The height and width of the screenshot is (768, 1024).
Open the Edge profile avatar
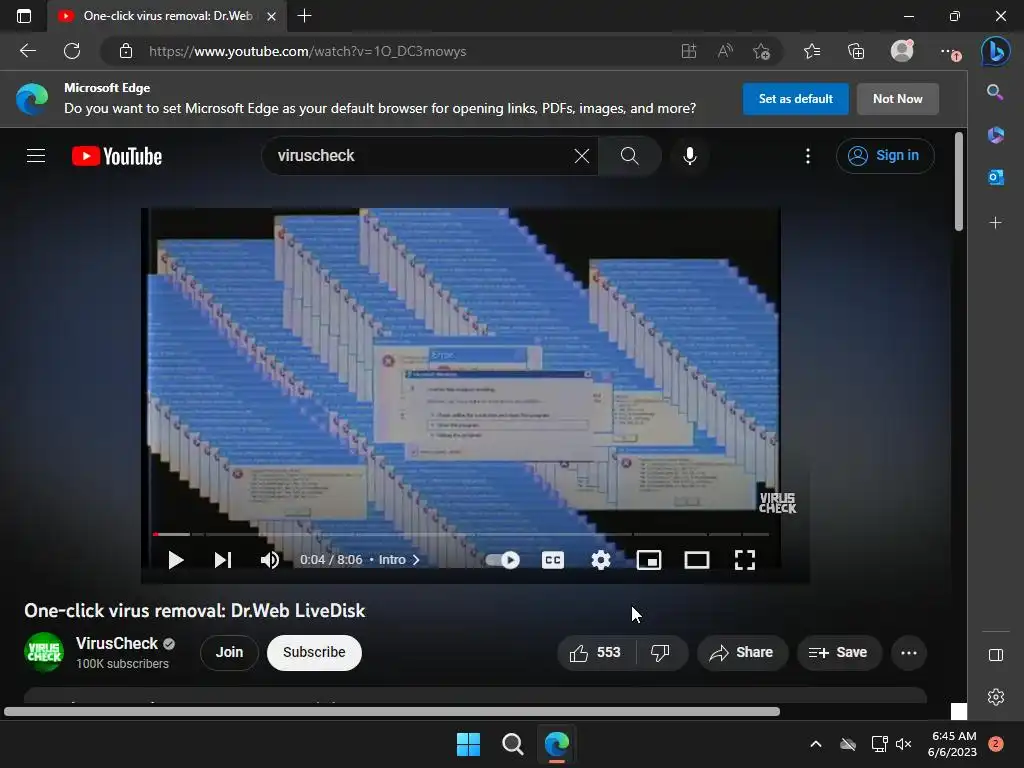point(902,51)
